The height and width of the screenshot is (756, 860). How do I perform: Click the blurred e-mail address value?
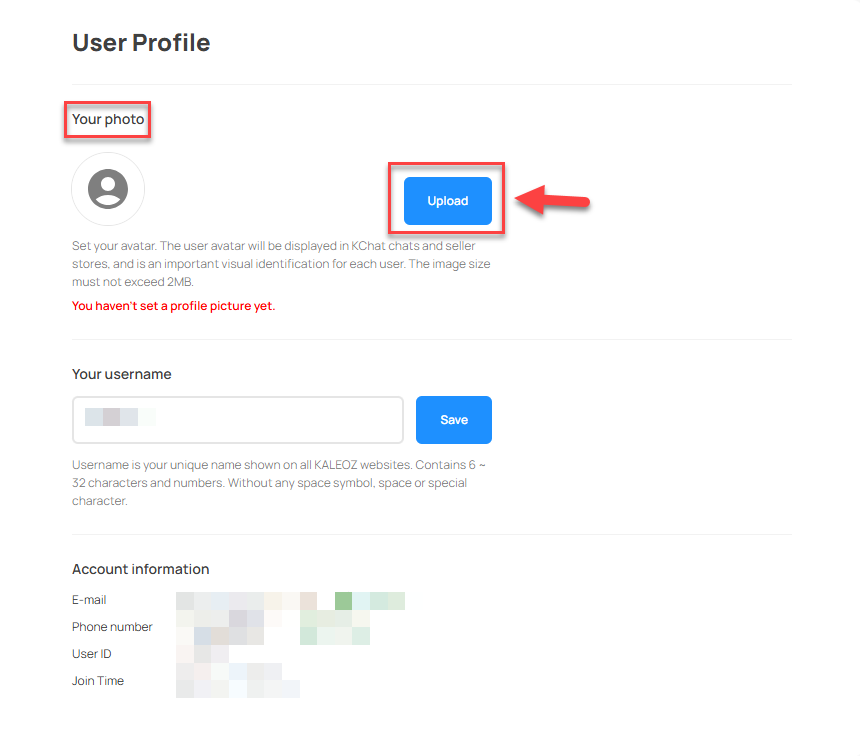point(290,601)
